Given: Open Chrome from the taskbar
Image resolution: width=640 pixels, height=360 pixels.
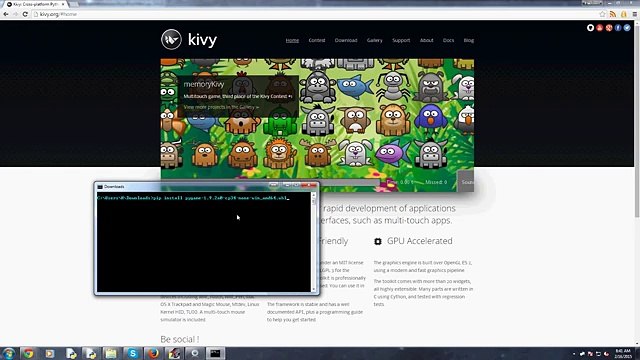Looking at the screenshot, I should tap(28, 353).
